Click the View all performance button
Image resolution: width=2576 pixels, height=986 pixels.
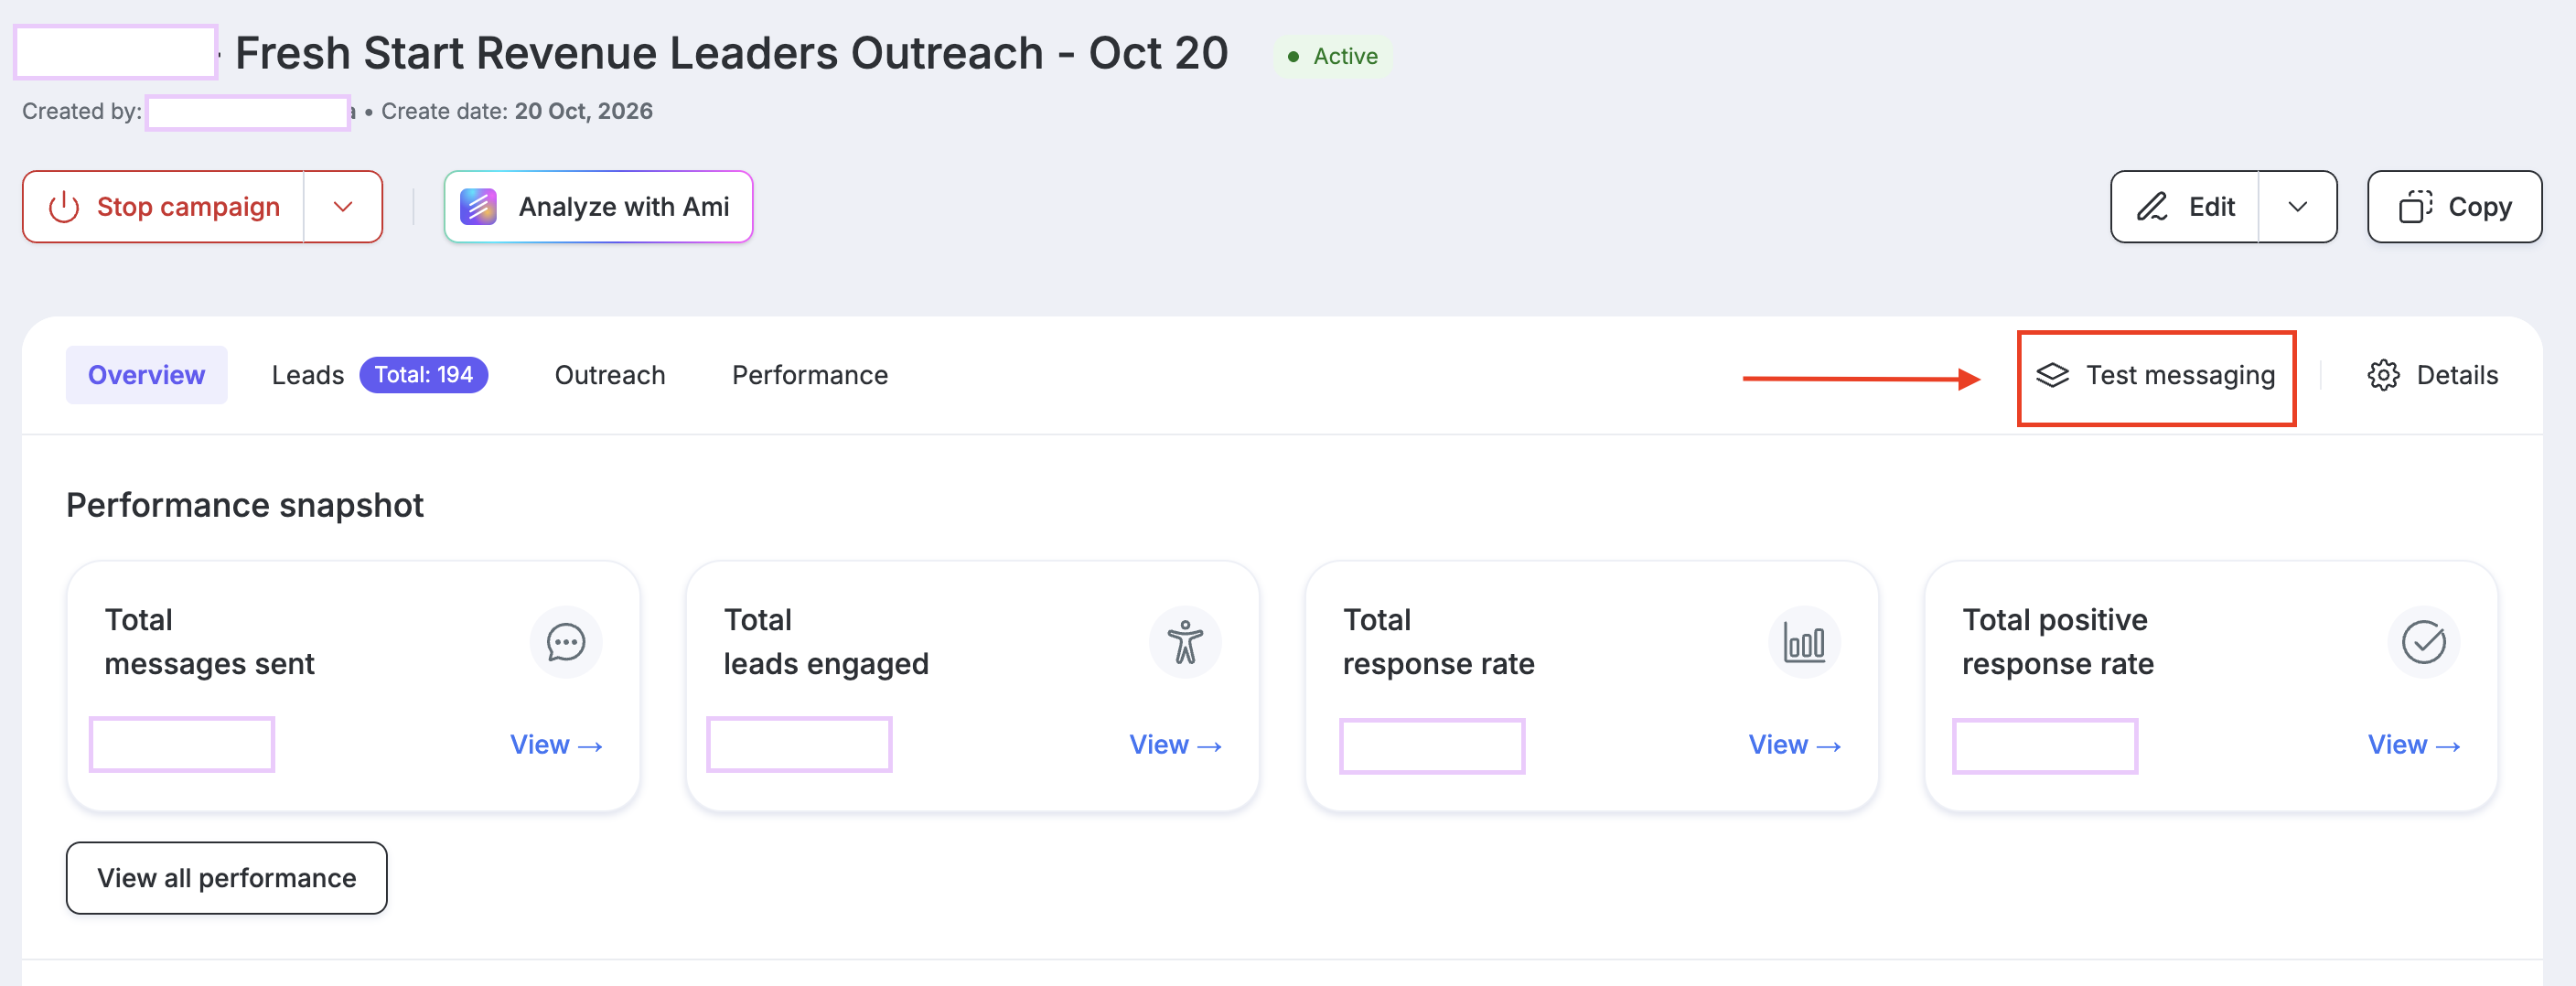[227, 878]
